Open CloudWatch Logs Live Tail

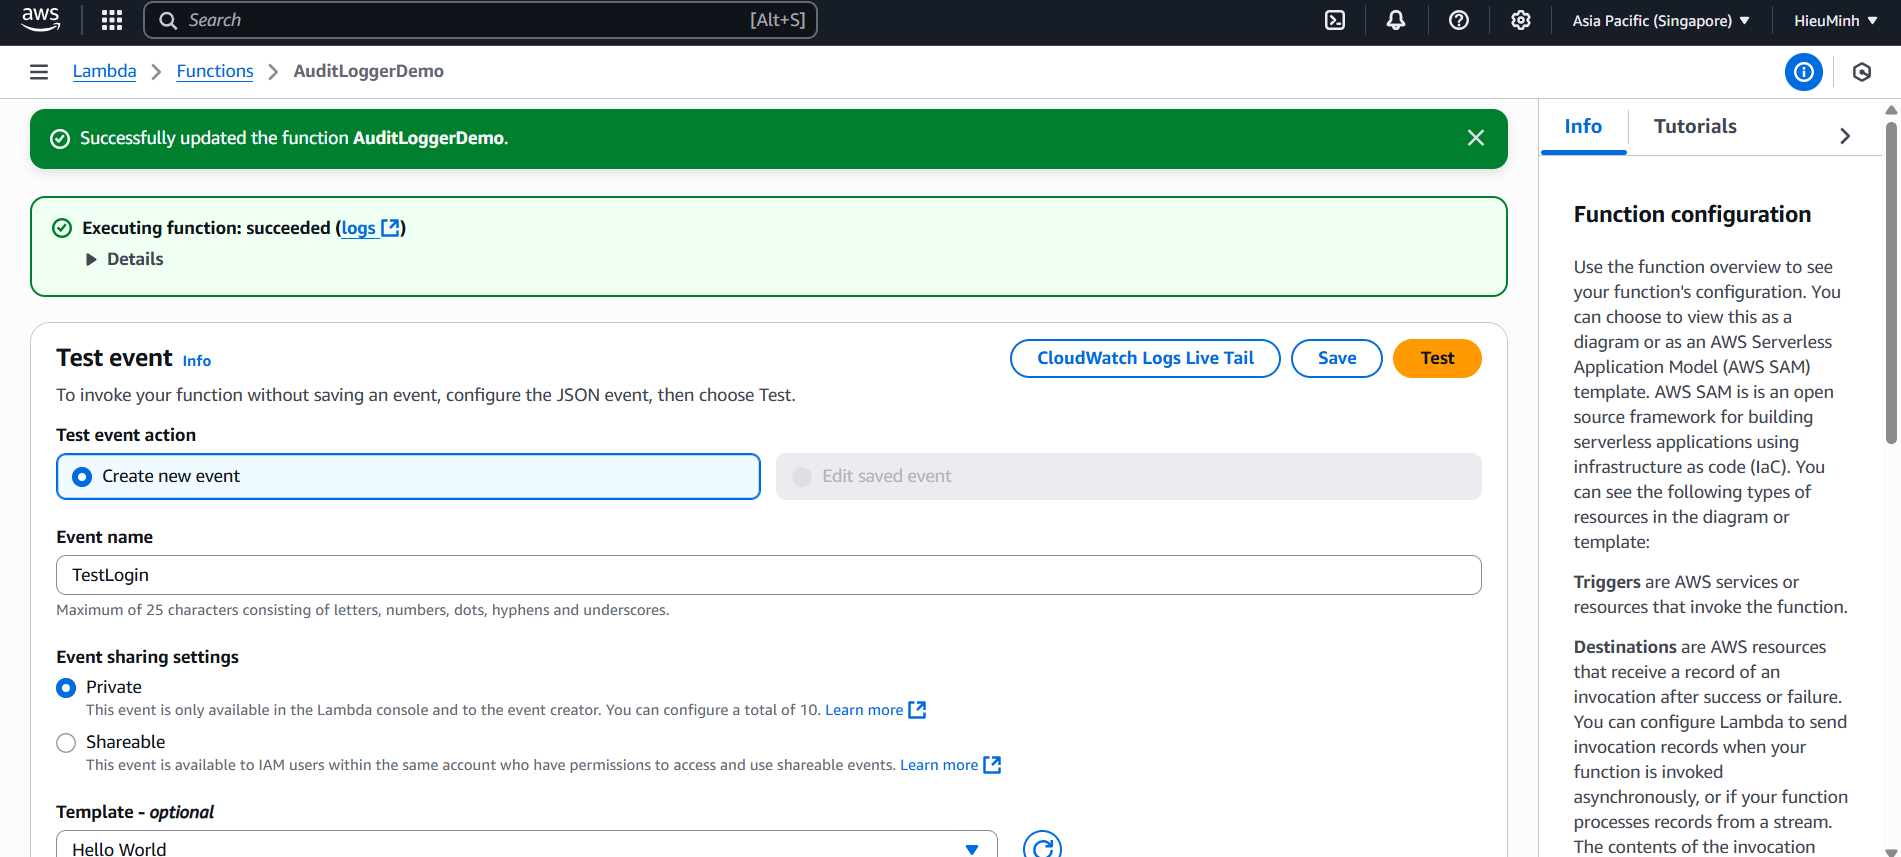click(x=1145, y=358)
